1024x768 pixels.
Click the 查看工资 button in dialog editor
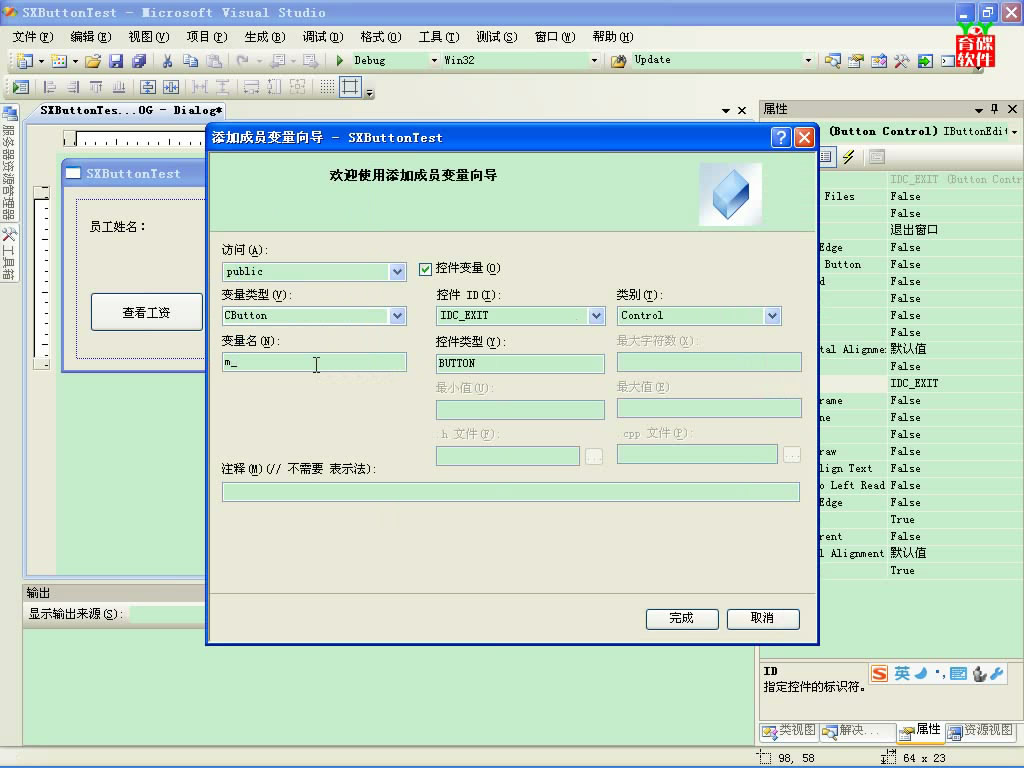tap(147, 313)
